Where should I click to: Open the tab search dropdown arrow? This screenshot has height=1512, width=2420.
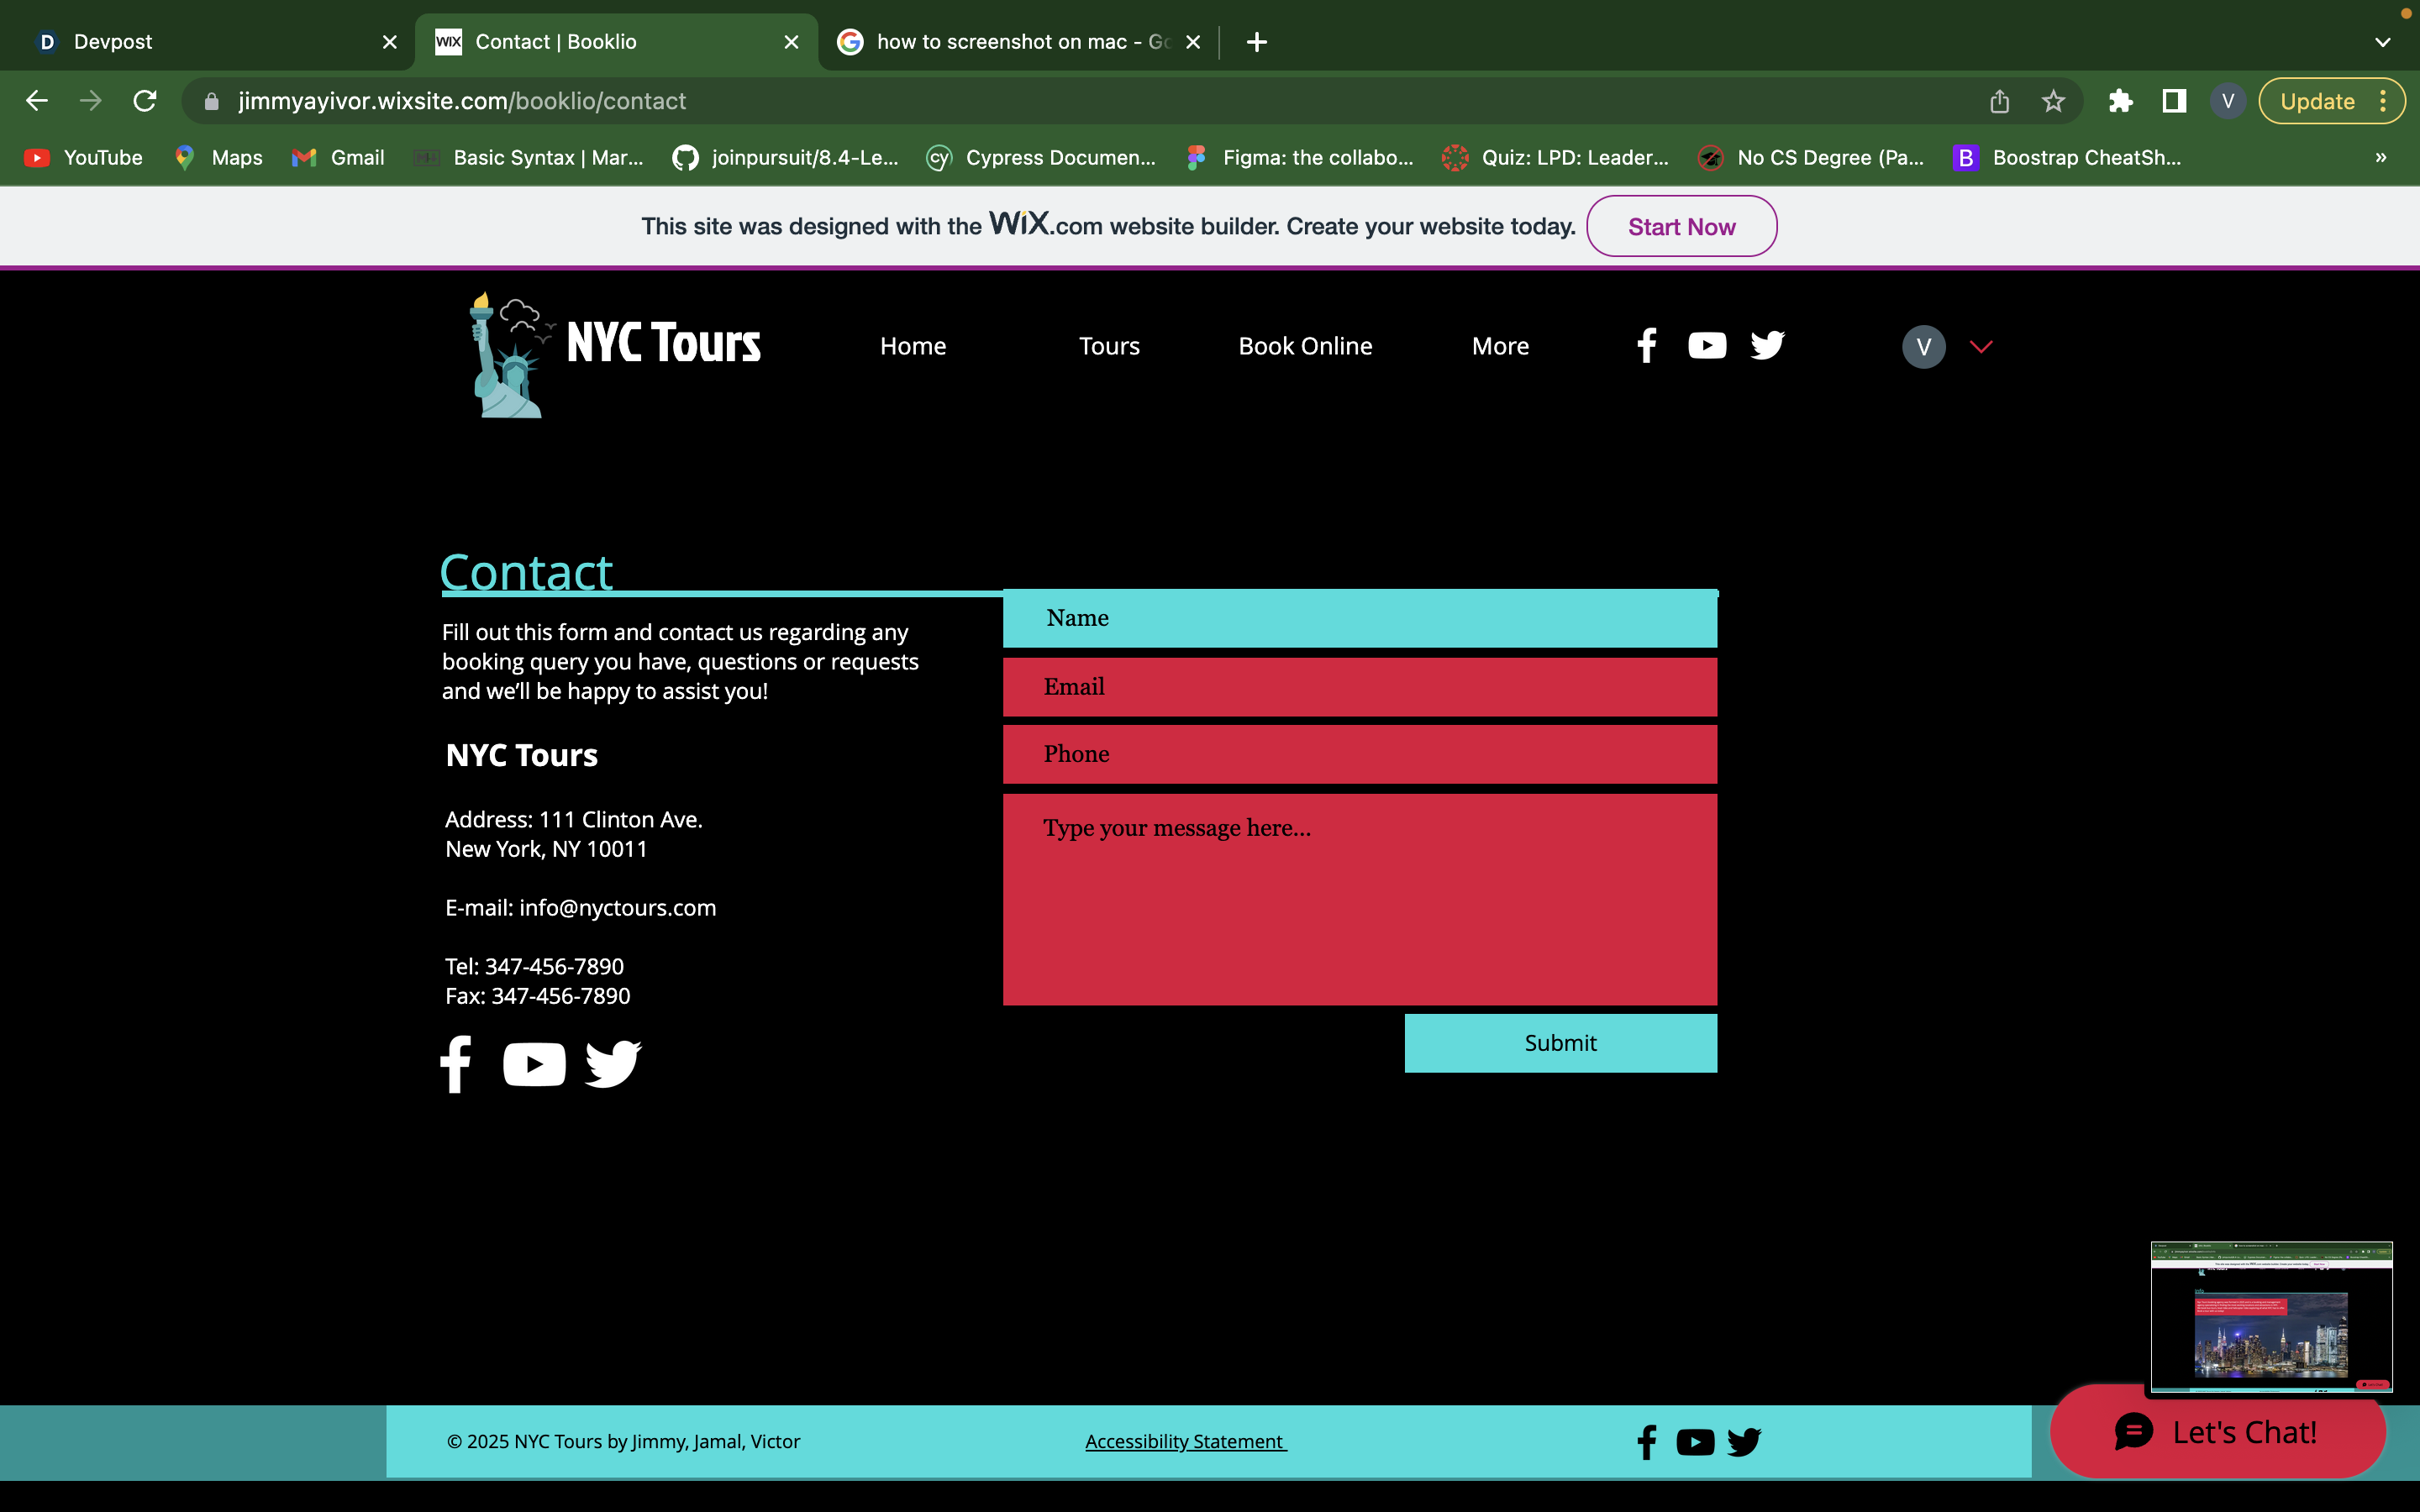(2382, 42)
